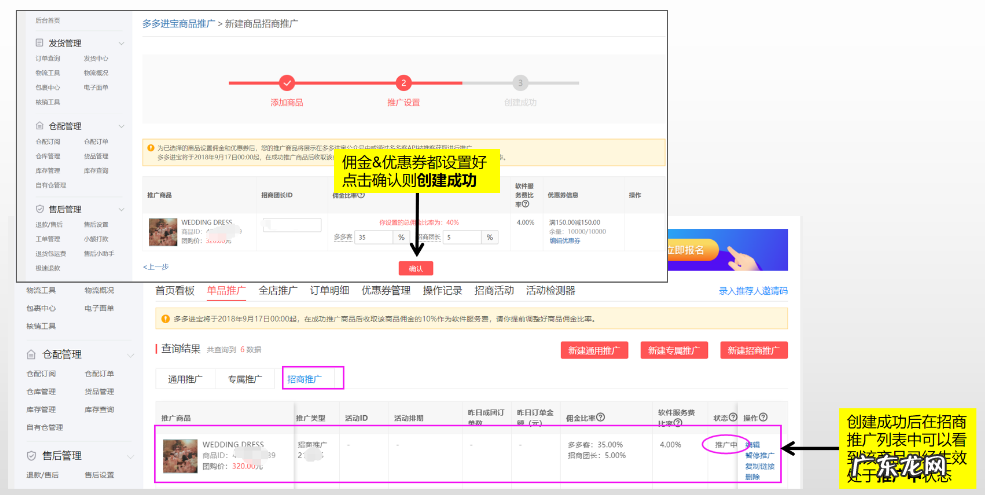The image size is (985, 495).
Task: Select 专属推广 sub-tab
Action: point(244,379)
